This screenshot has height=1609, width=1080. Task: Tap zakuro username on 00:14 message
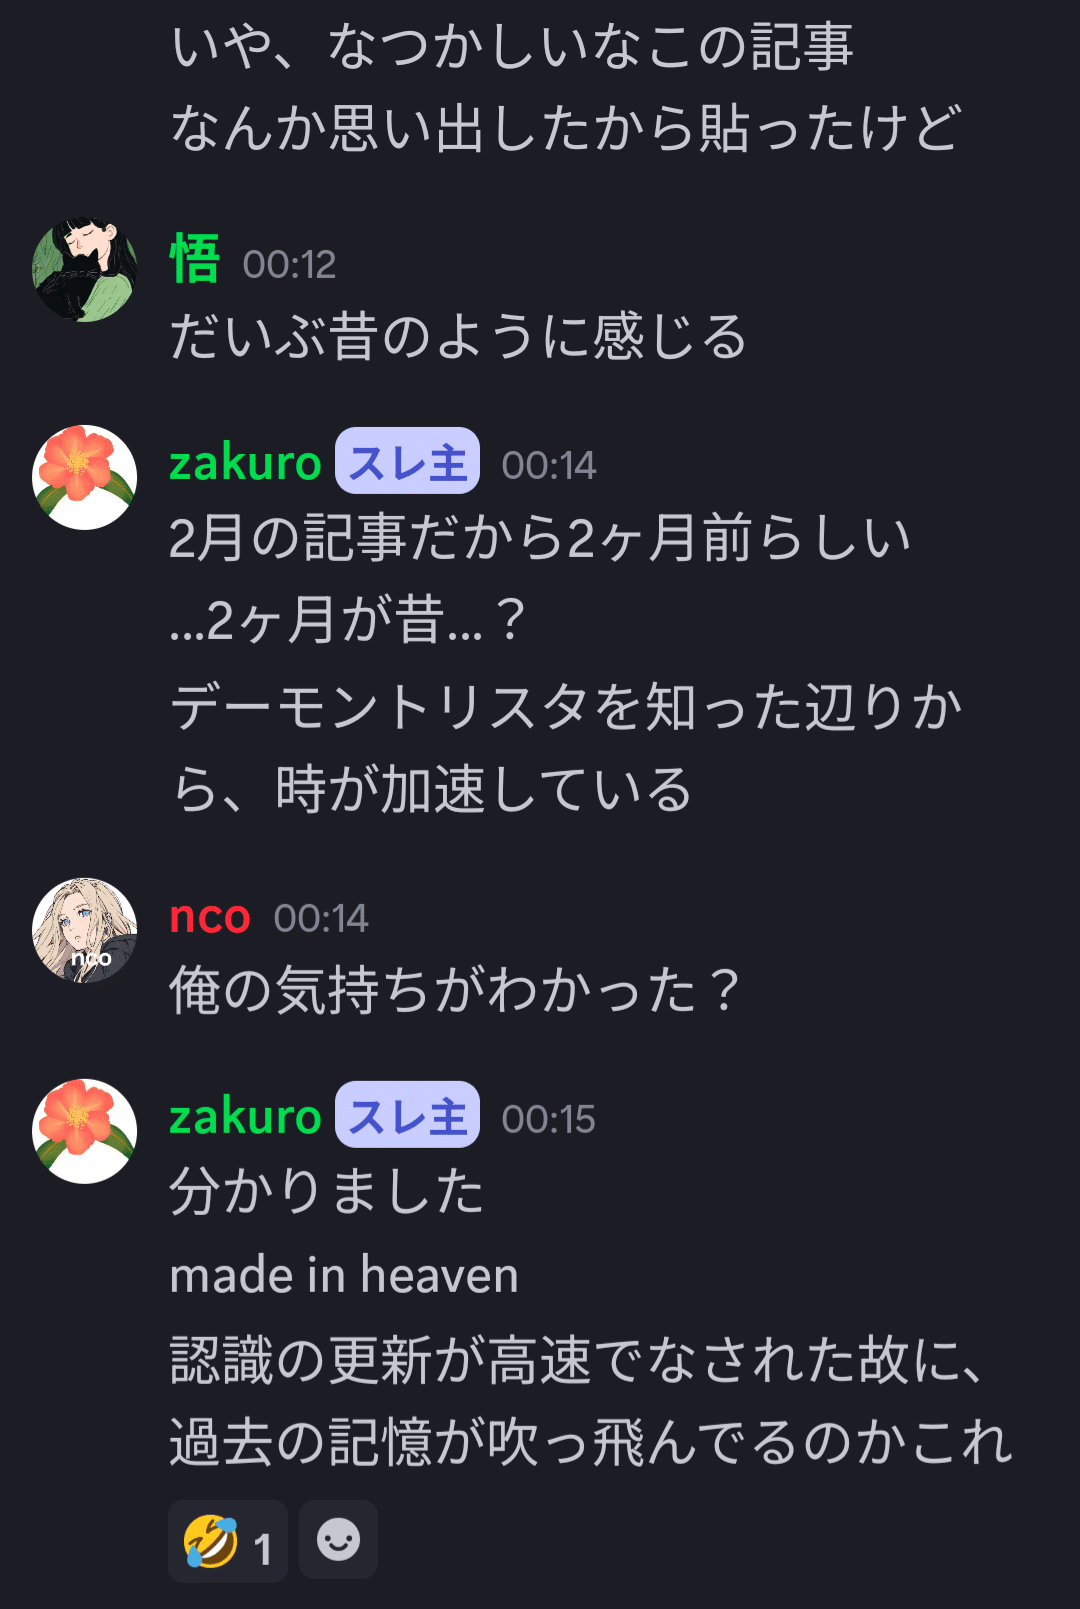pyautogui.click(x=245, y=463)
